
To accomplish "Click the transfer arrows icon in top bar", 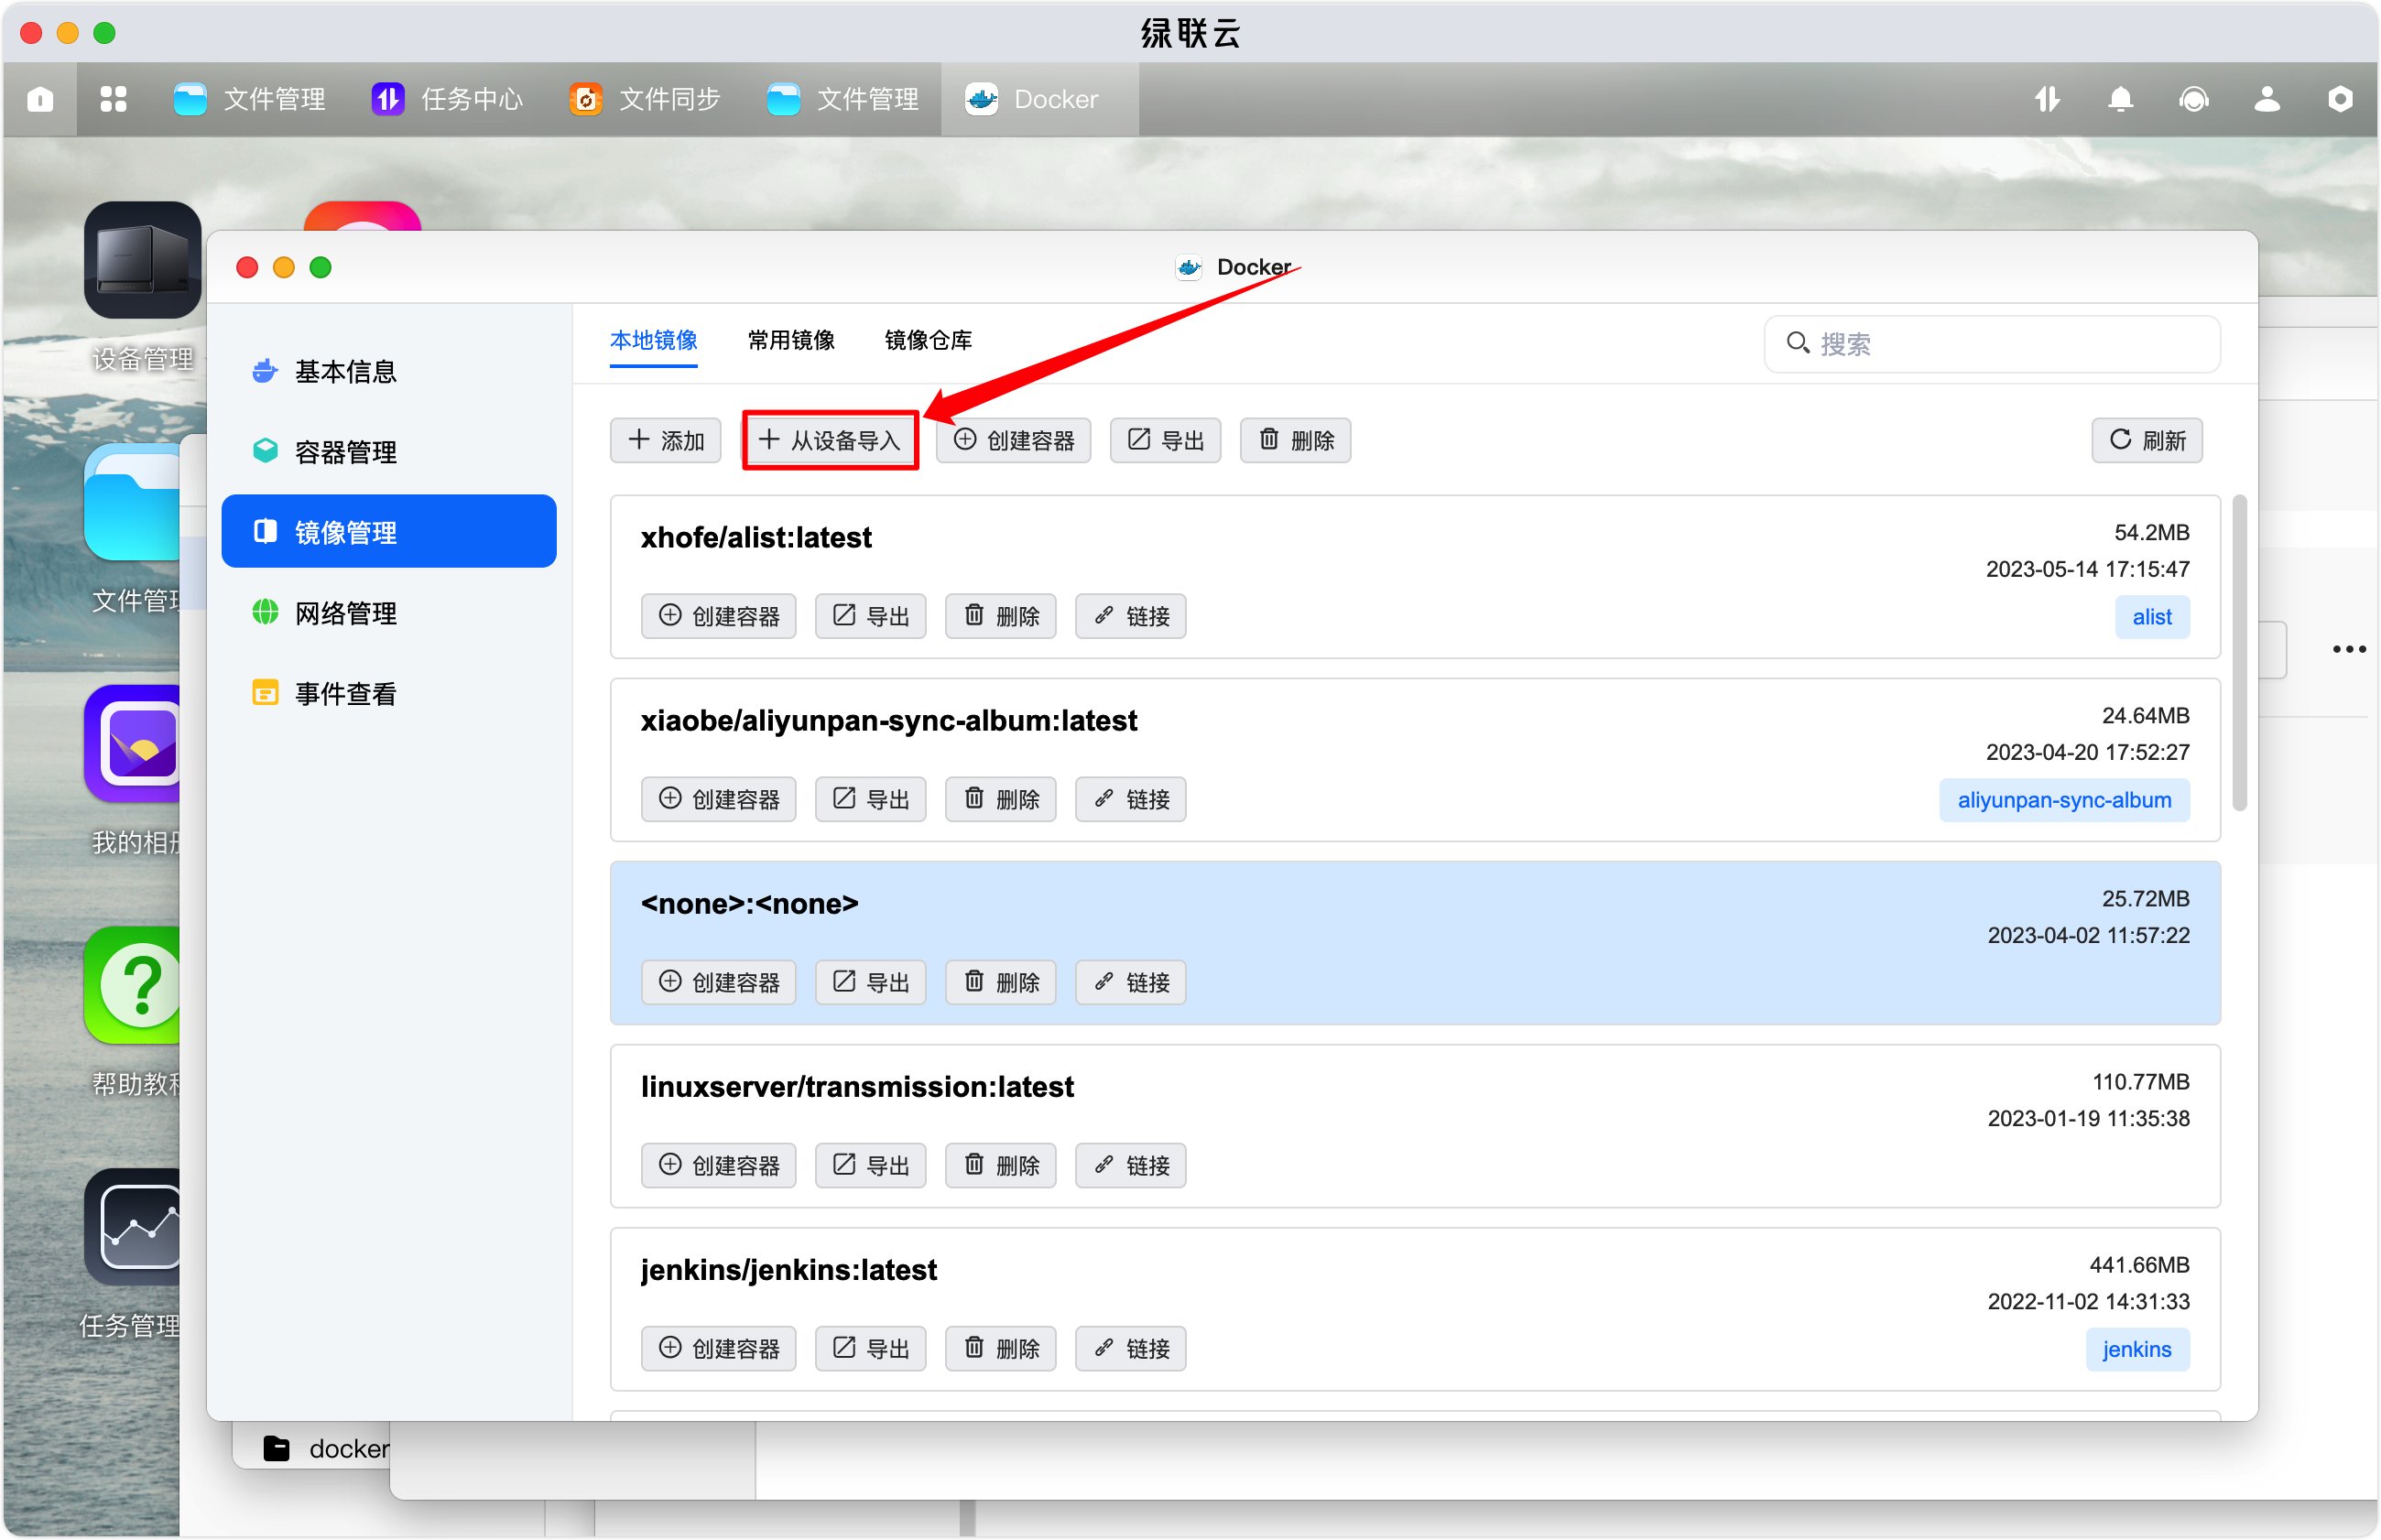I will [2047, 99].
